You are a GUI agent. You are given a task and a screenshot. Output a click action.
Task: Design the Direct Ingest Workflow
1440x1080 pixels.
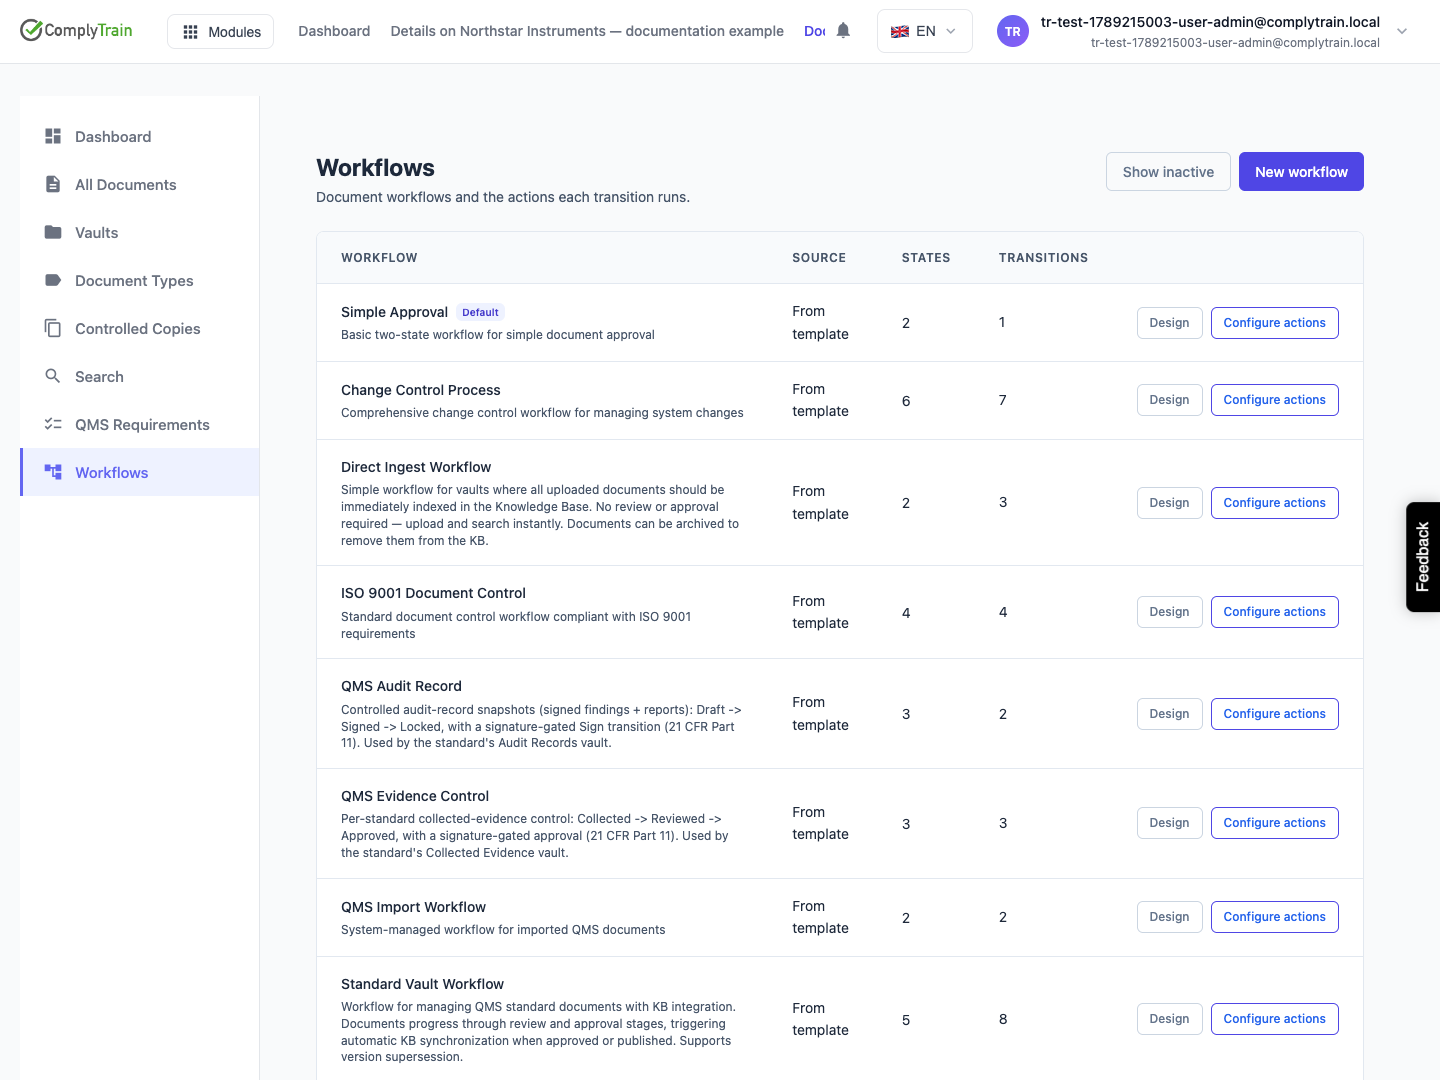(1169, 503)
